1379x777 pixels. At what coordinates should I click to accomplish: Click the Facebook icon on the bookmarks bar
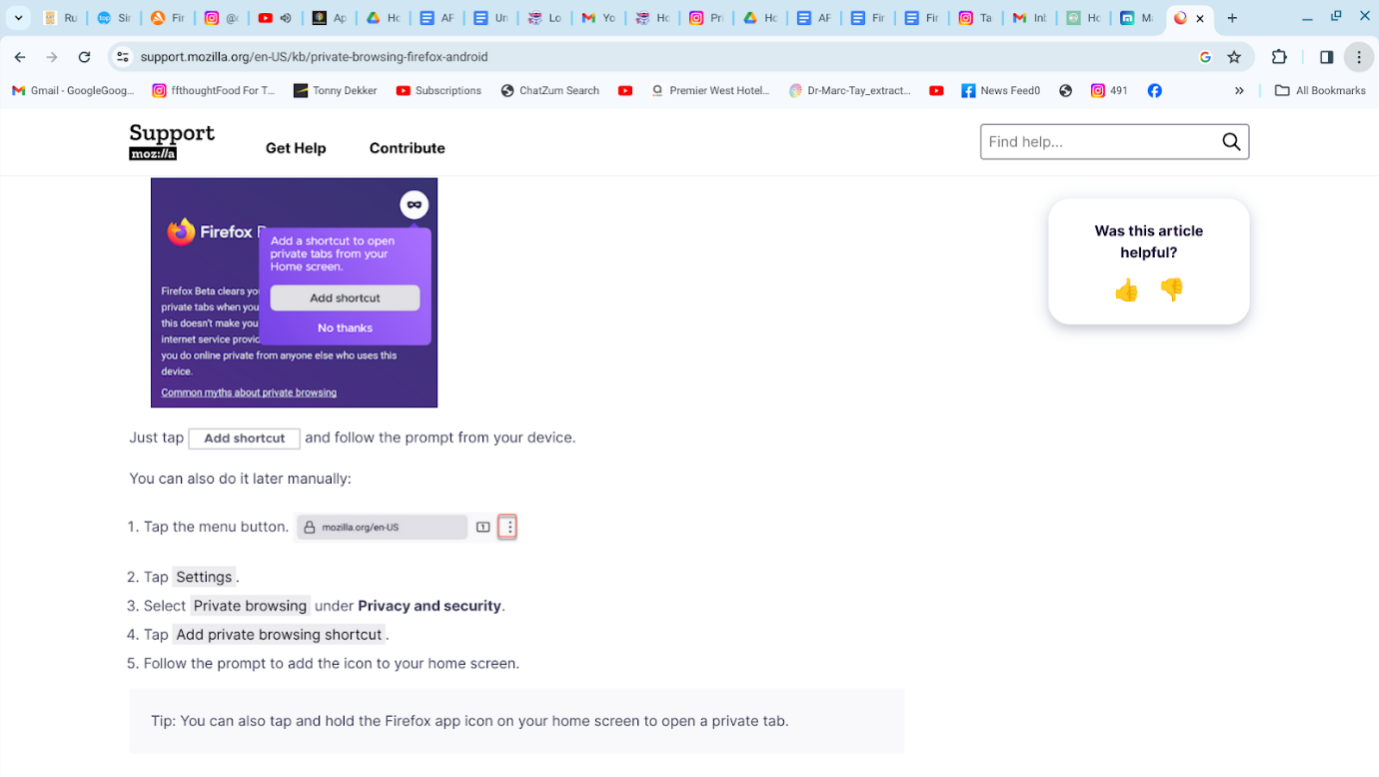(1155, 91)
